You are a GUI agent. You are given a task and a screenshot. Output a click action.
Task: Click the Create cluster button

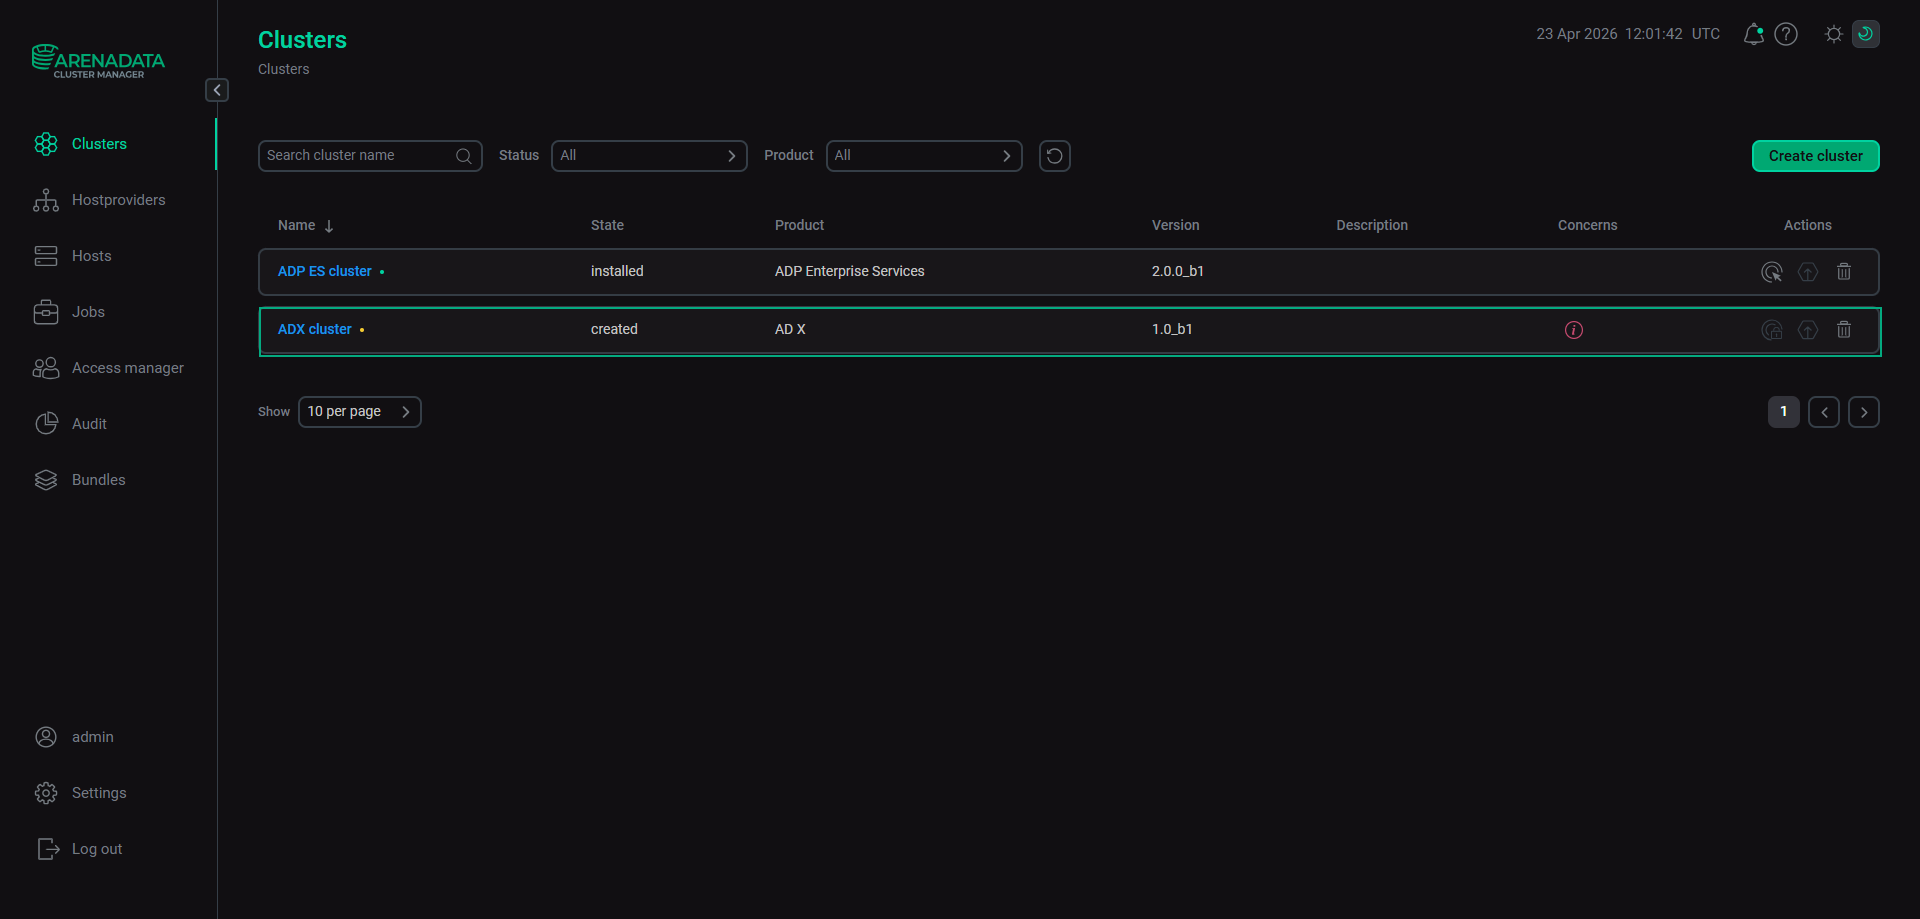point(1816,156)
